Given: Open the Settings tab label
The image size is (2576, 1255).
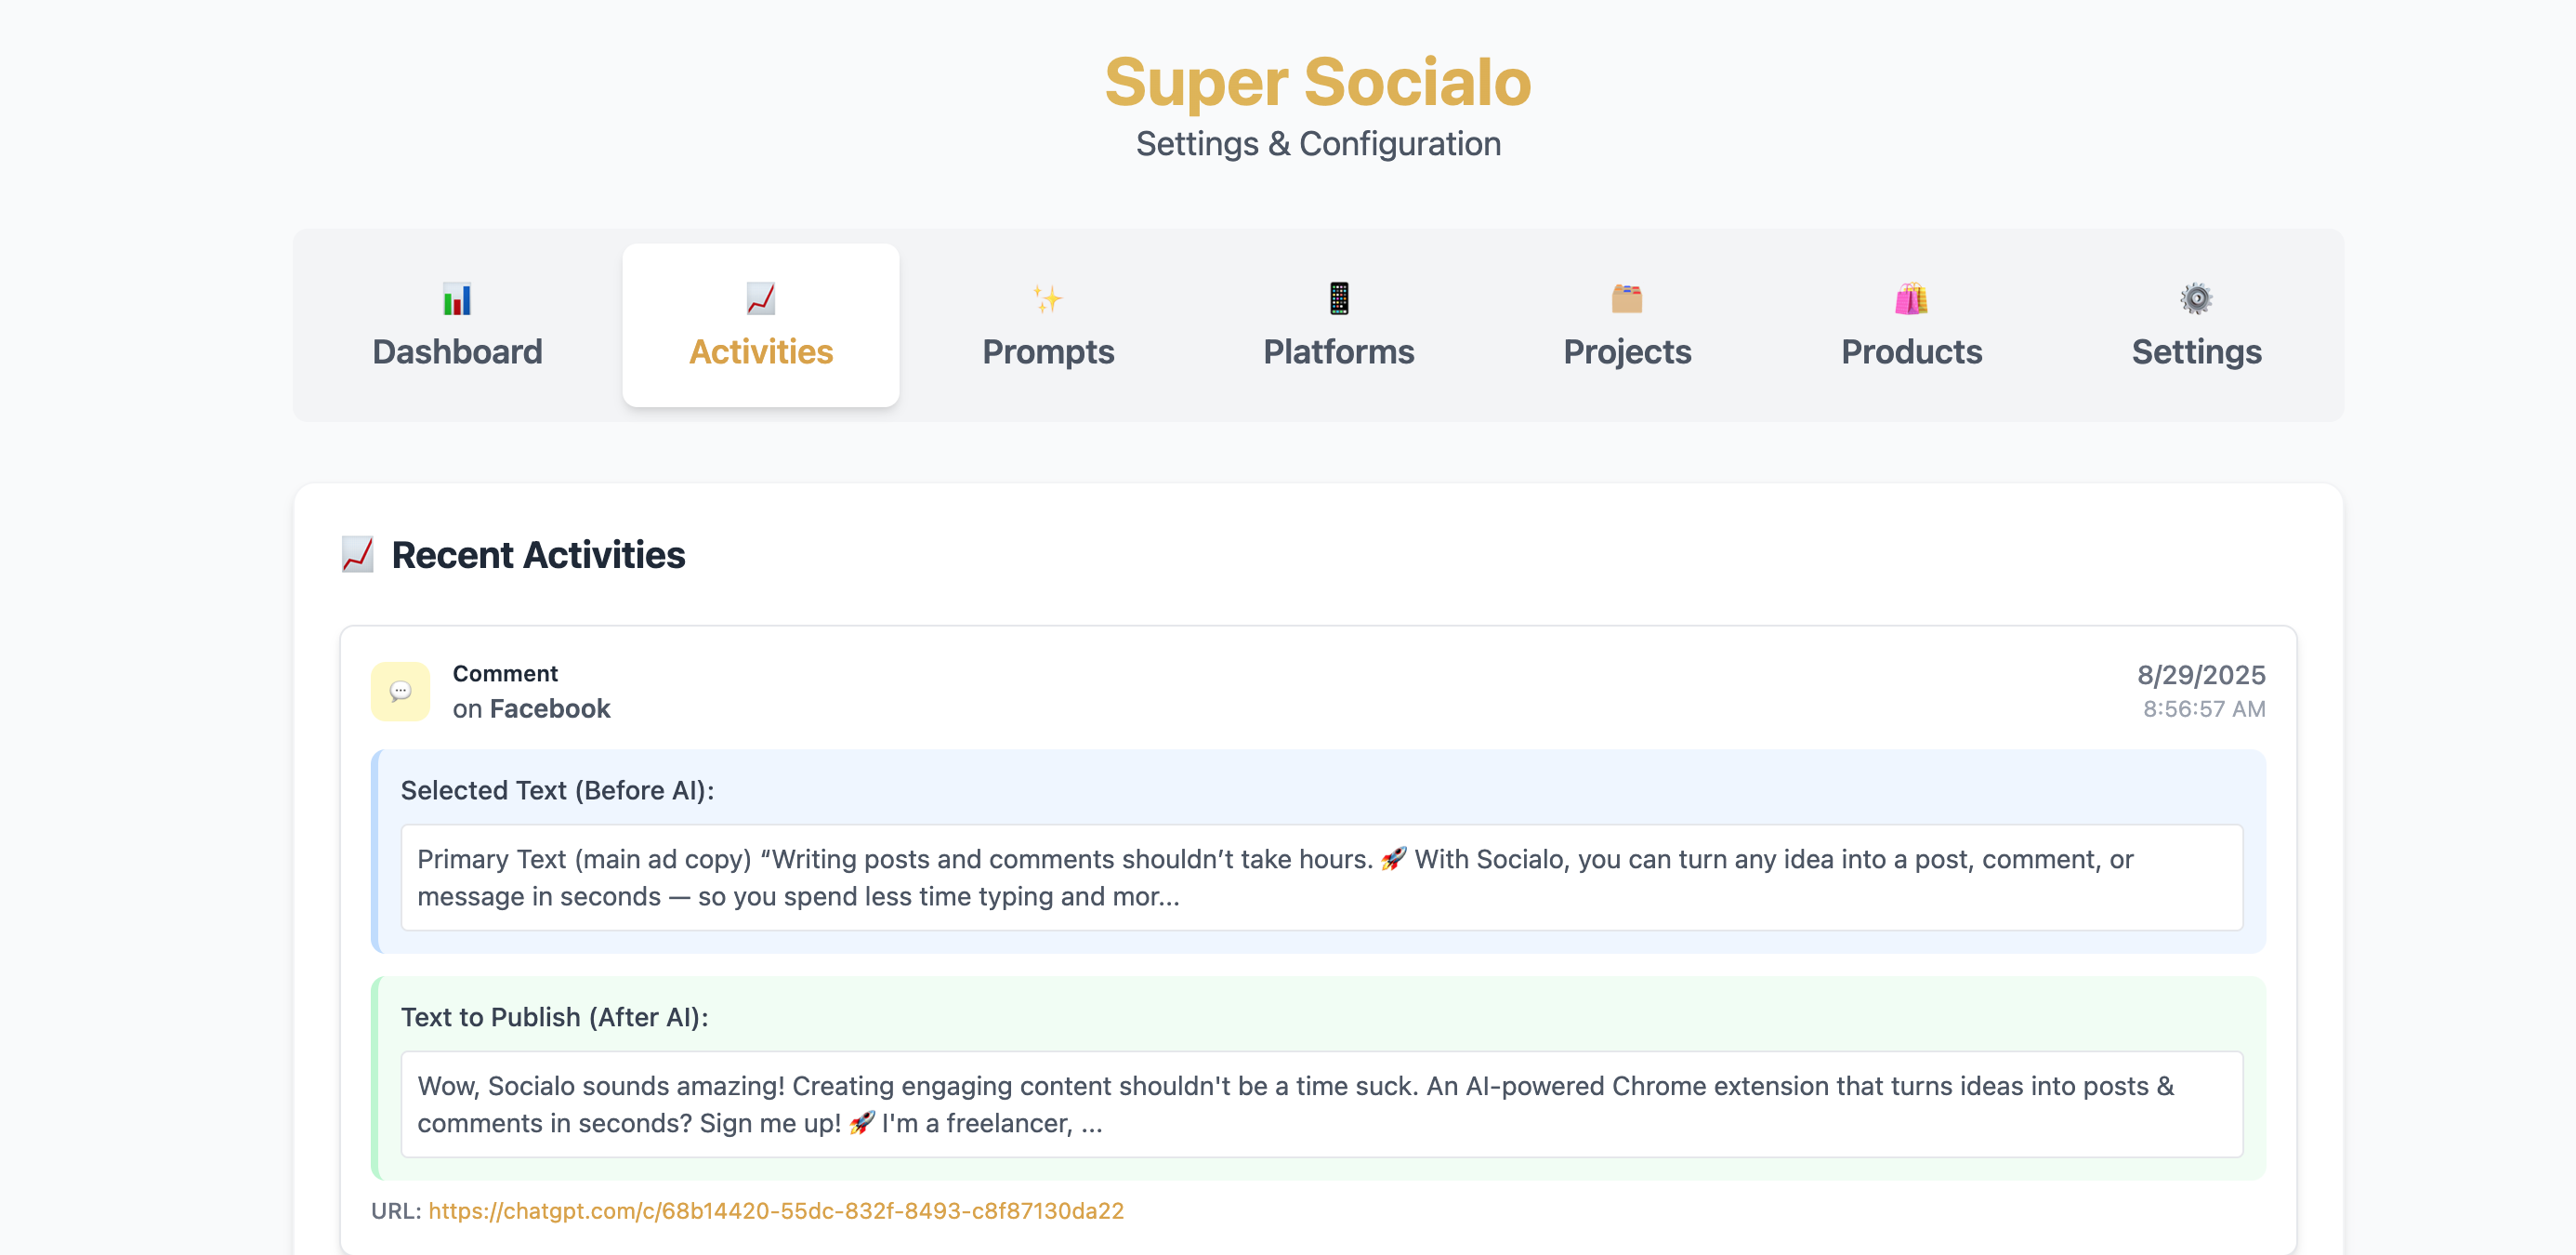Looking at the screenshot, I should pyautogui.click(x=2196, y=352).
